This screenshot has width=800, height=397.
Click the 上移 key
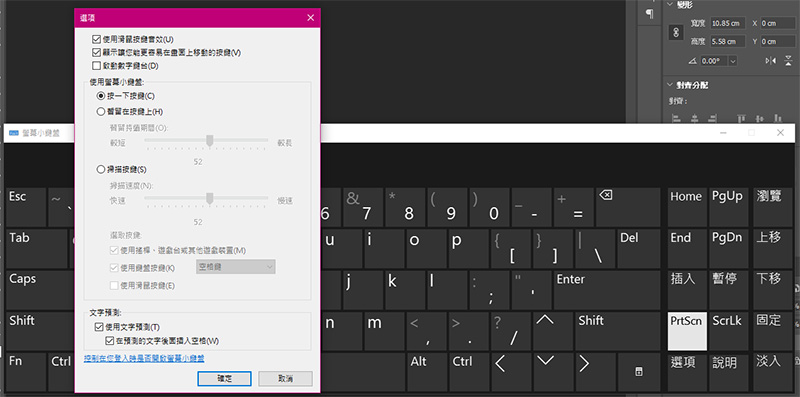tap(773, 249)
